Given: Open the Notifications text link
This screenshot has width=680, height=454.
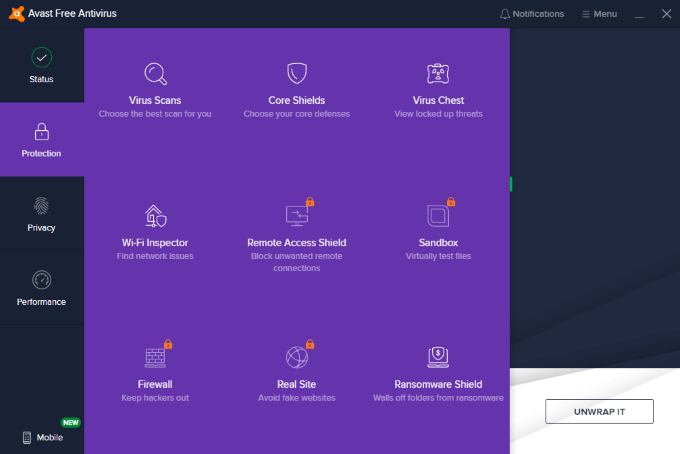Looking at the screenshot, I should pos(538,14).
